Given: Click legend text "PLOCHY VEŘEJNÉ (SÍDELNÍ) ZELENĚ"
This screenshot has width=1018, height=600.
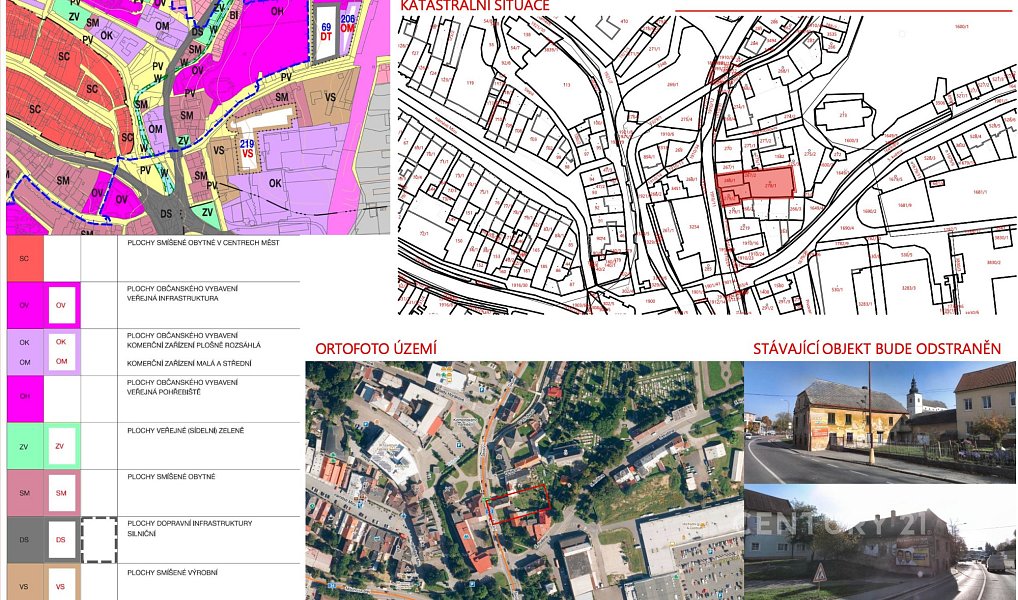Looking at the screenshot, I should (186, 431).
